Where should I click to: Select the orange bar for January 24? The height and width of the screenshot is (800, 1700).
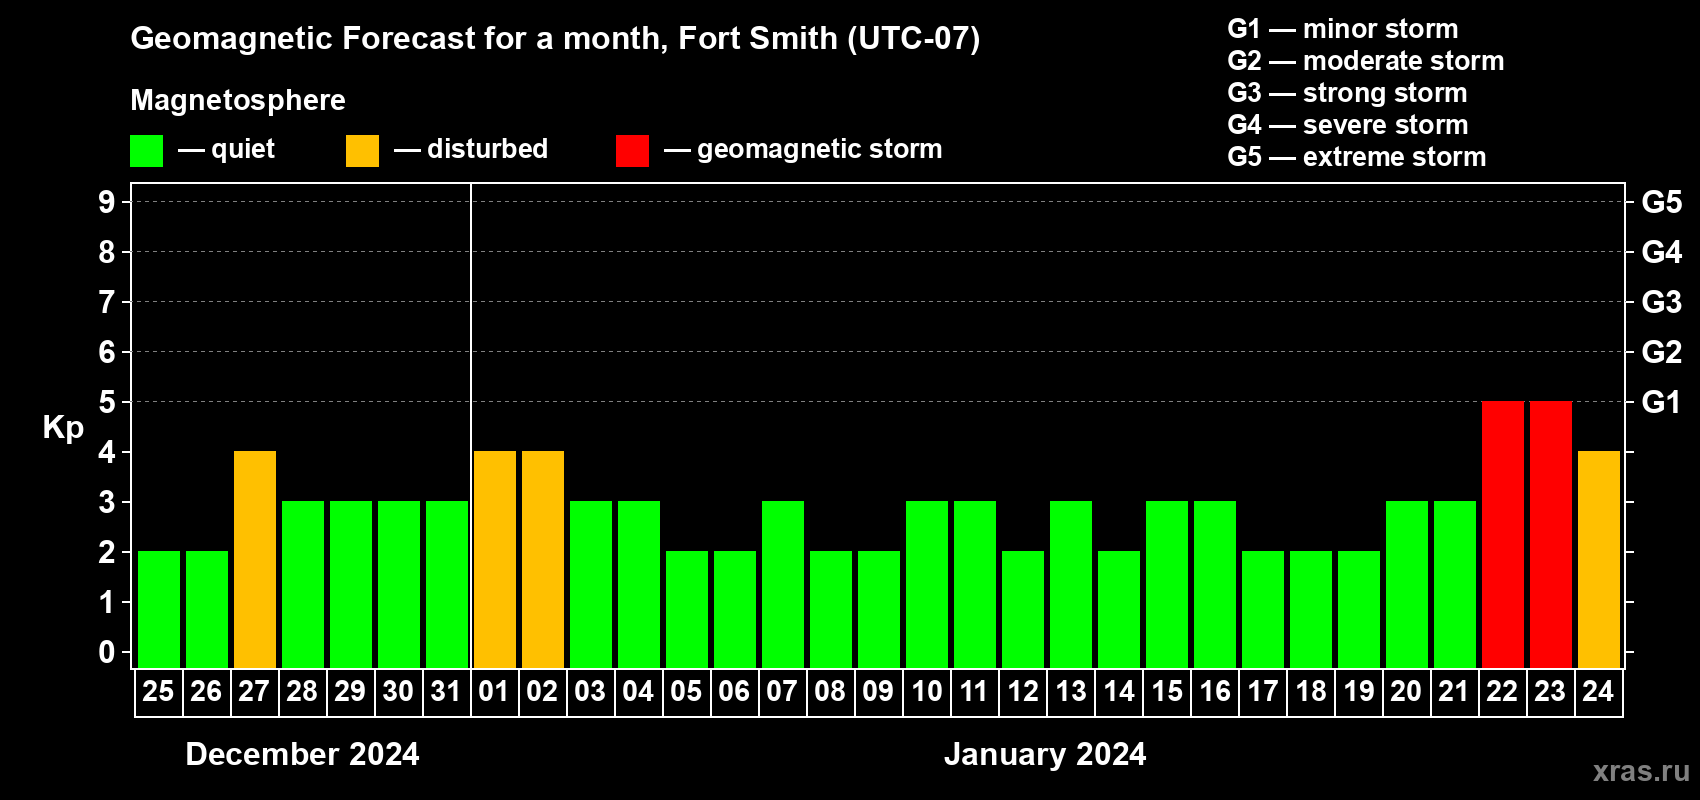(1598, 559)
